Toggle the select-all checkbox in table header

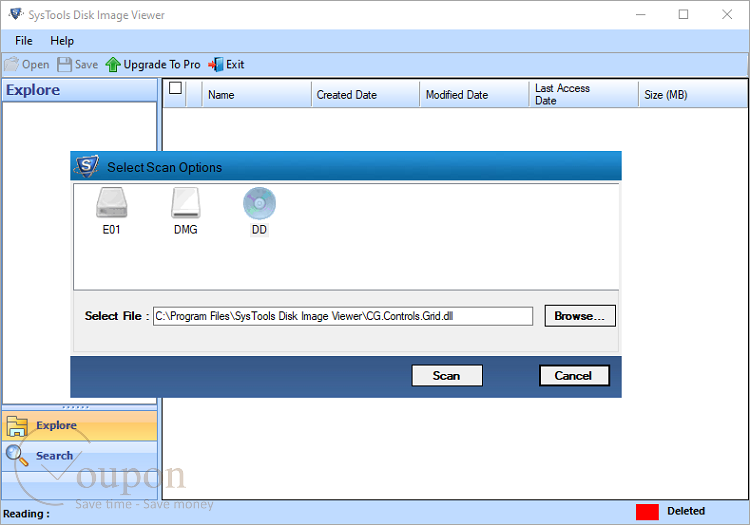point(176,88)
